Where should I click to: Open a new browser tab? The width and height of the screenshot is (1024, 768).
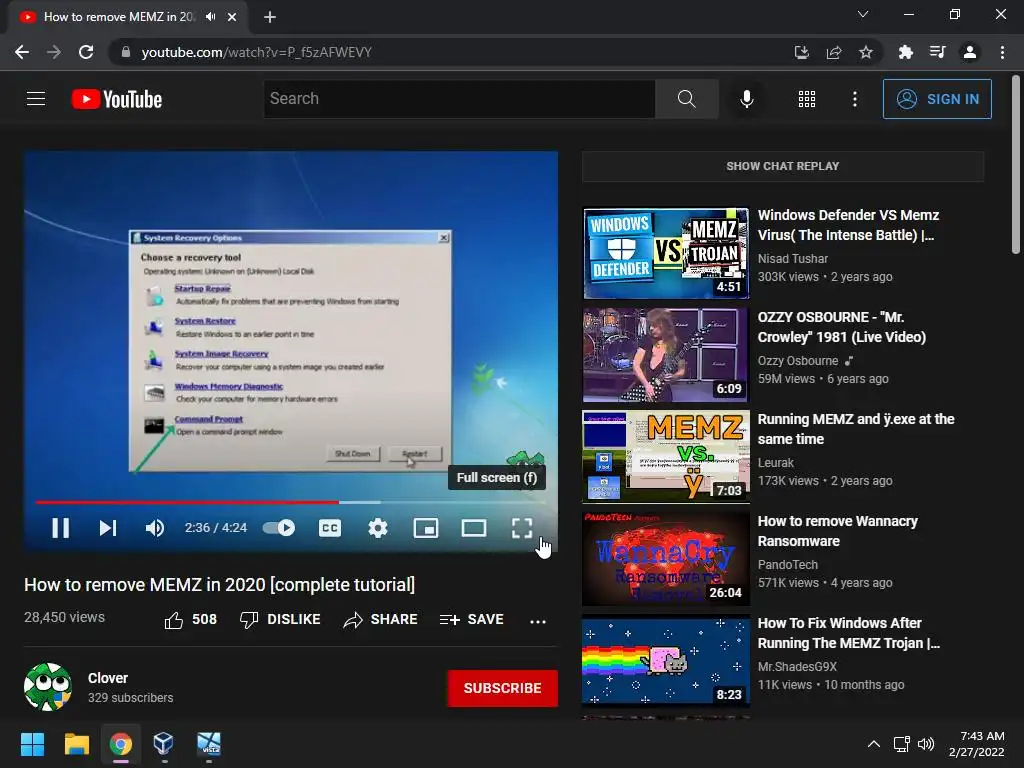(x=270, y=17)
